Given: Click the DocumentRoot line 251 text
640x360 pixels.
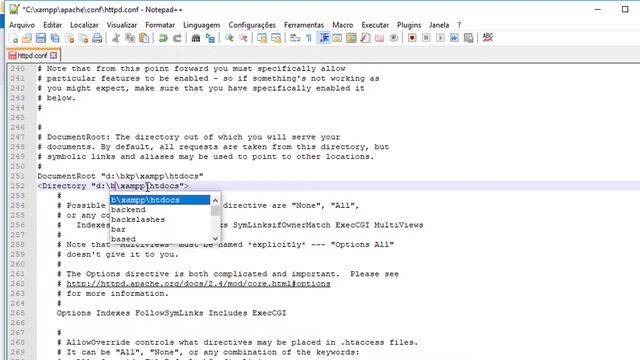Looking at the screenshot, I should click(x=120, y=176).
